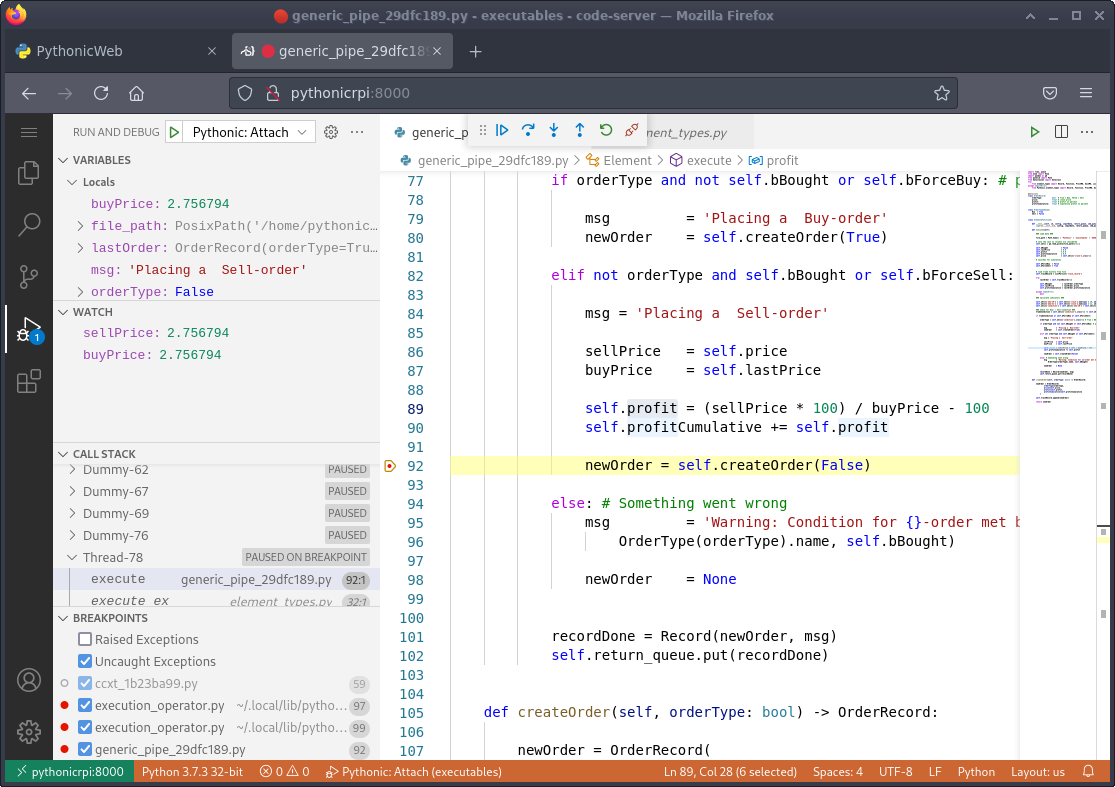Restart the debug session
1115x787 pixels.
(605, 130)
